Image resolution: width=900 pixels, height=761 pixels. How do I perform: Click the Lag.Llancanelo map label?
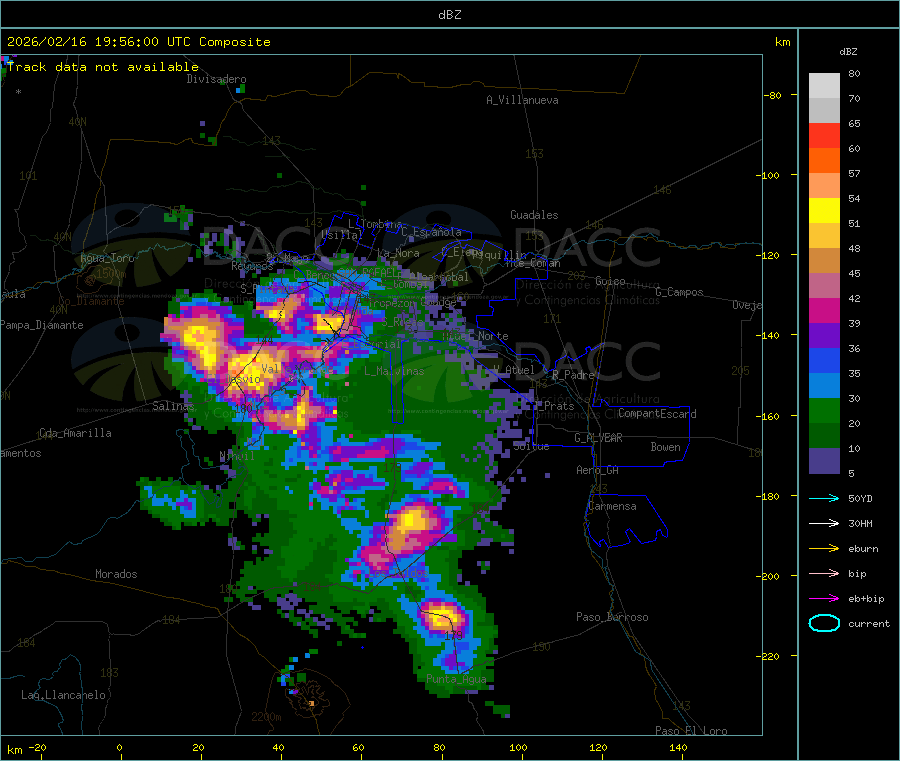pos(63,695)
